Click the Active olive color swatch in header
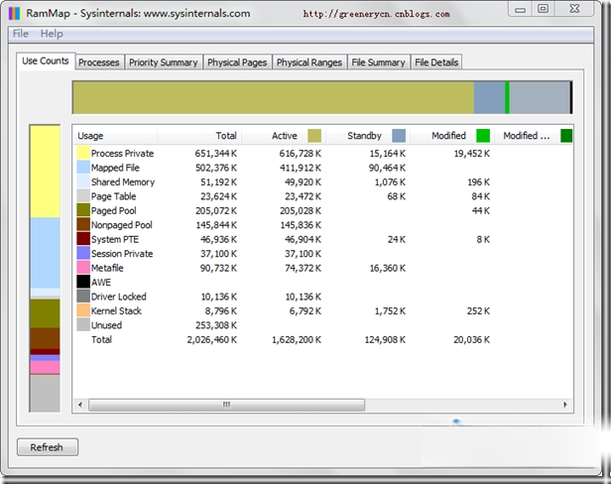This screenshot has width=611, height=484. (314, 136)
